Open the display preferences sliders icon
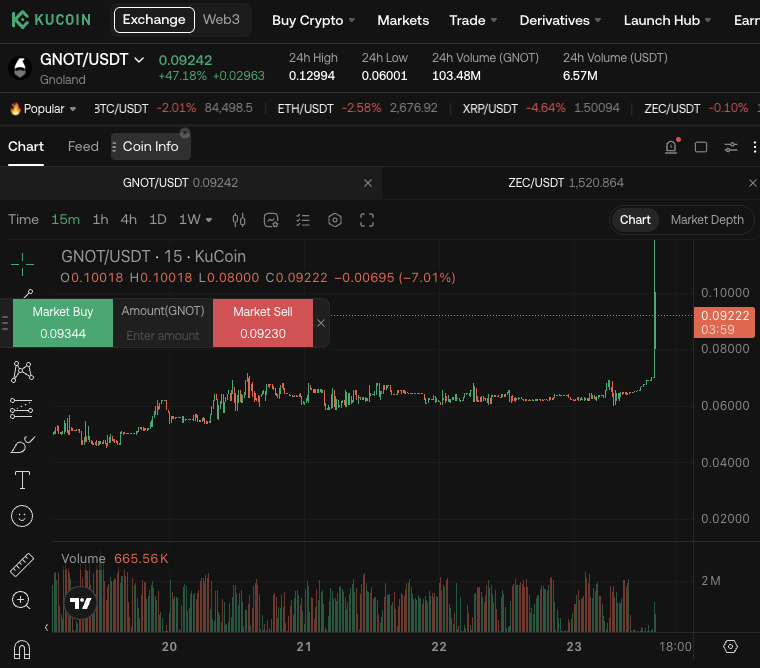 (731, 147)
